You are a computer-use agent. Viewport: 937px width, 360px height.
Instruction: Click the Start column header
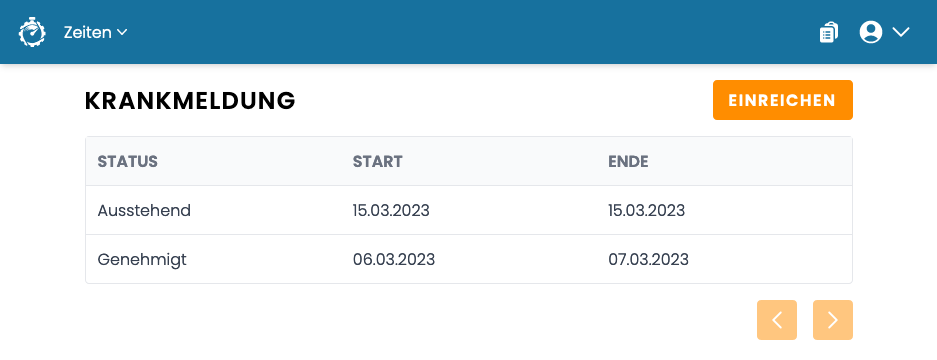pos(378,161)
